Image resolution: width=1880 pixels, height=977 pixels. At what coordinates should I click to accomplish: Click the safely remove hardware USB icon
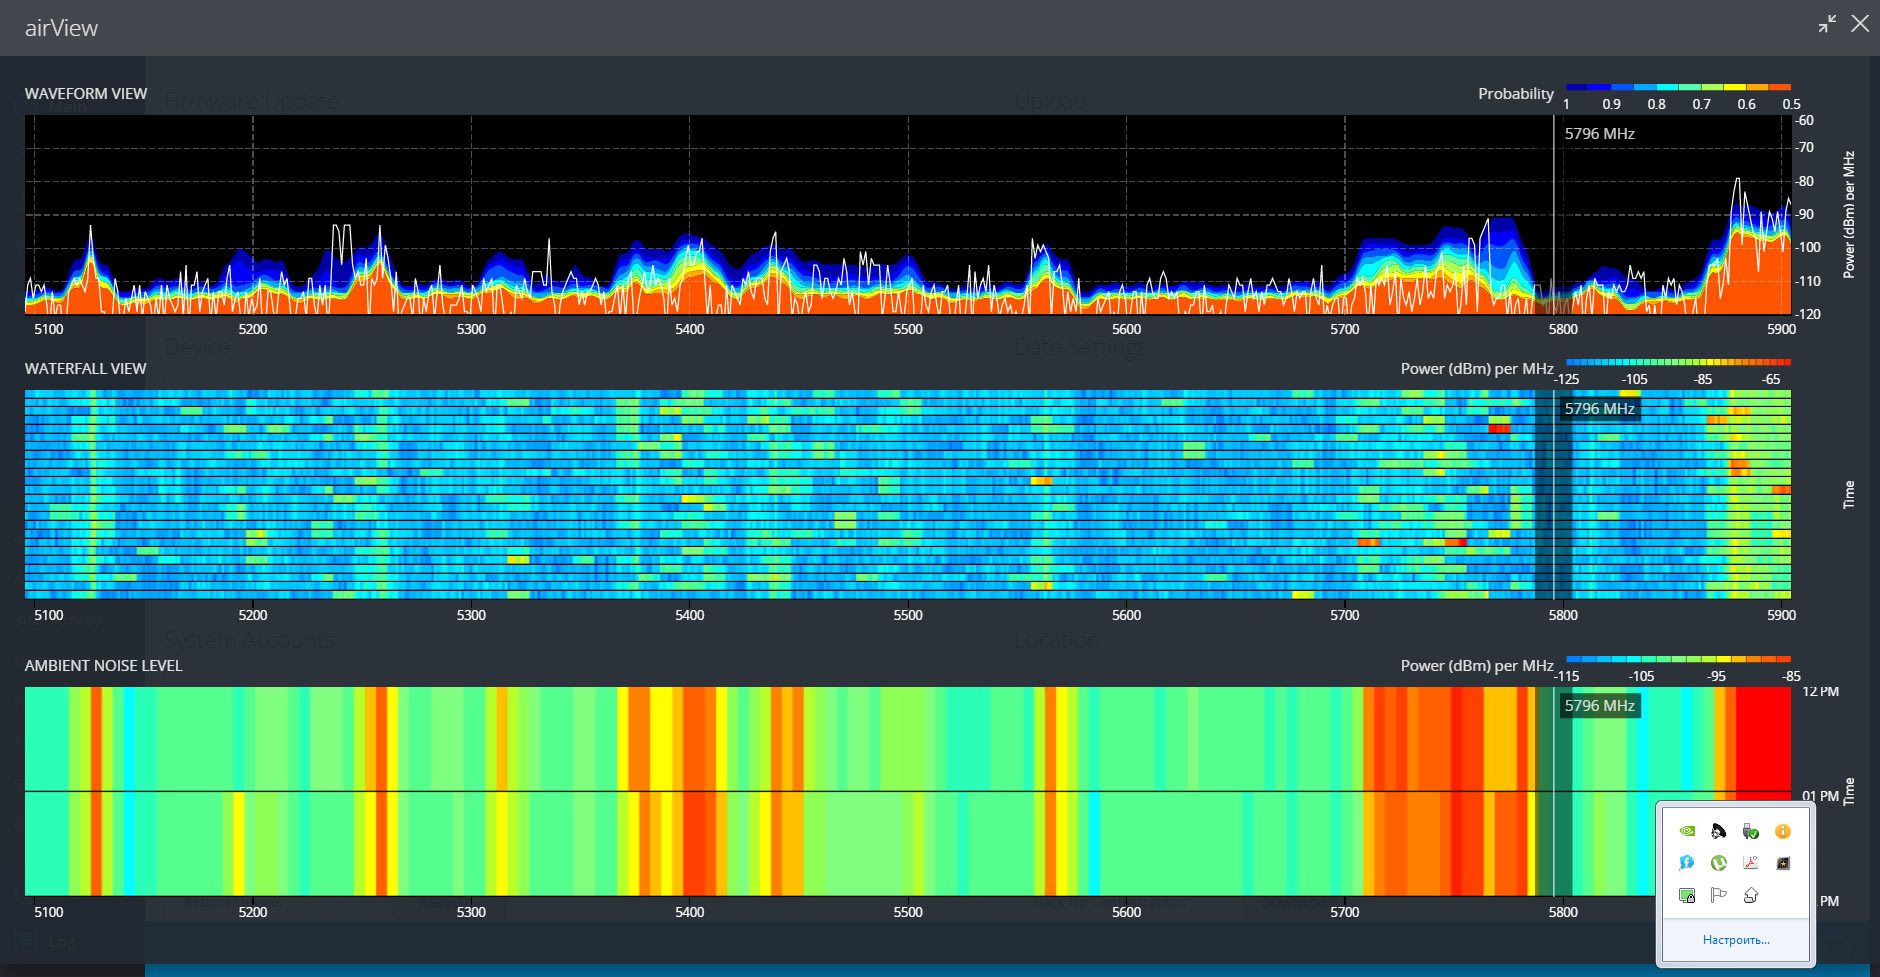pos(1750,831)
